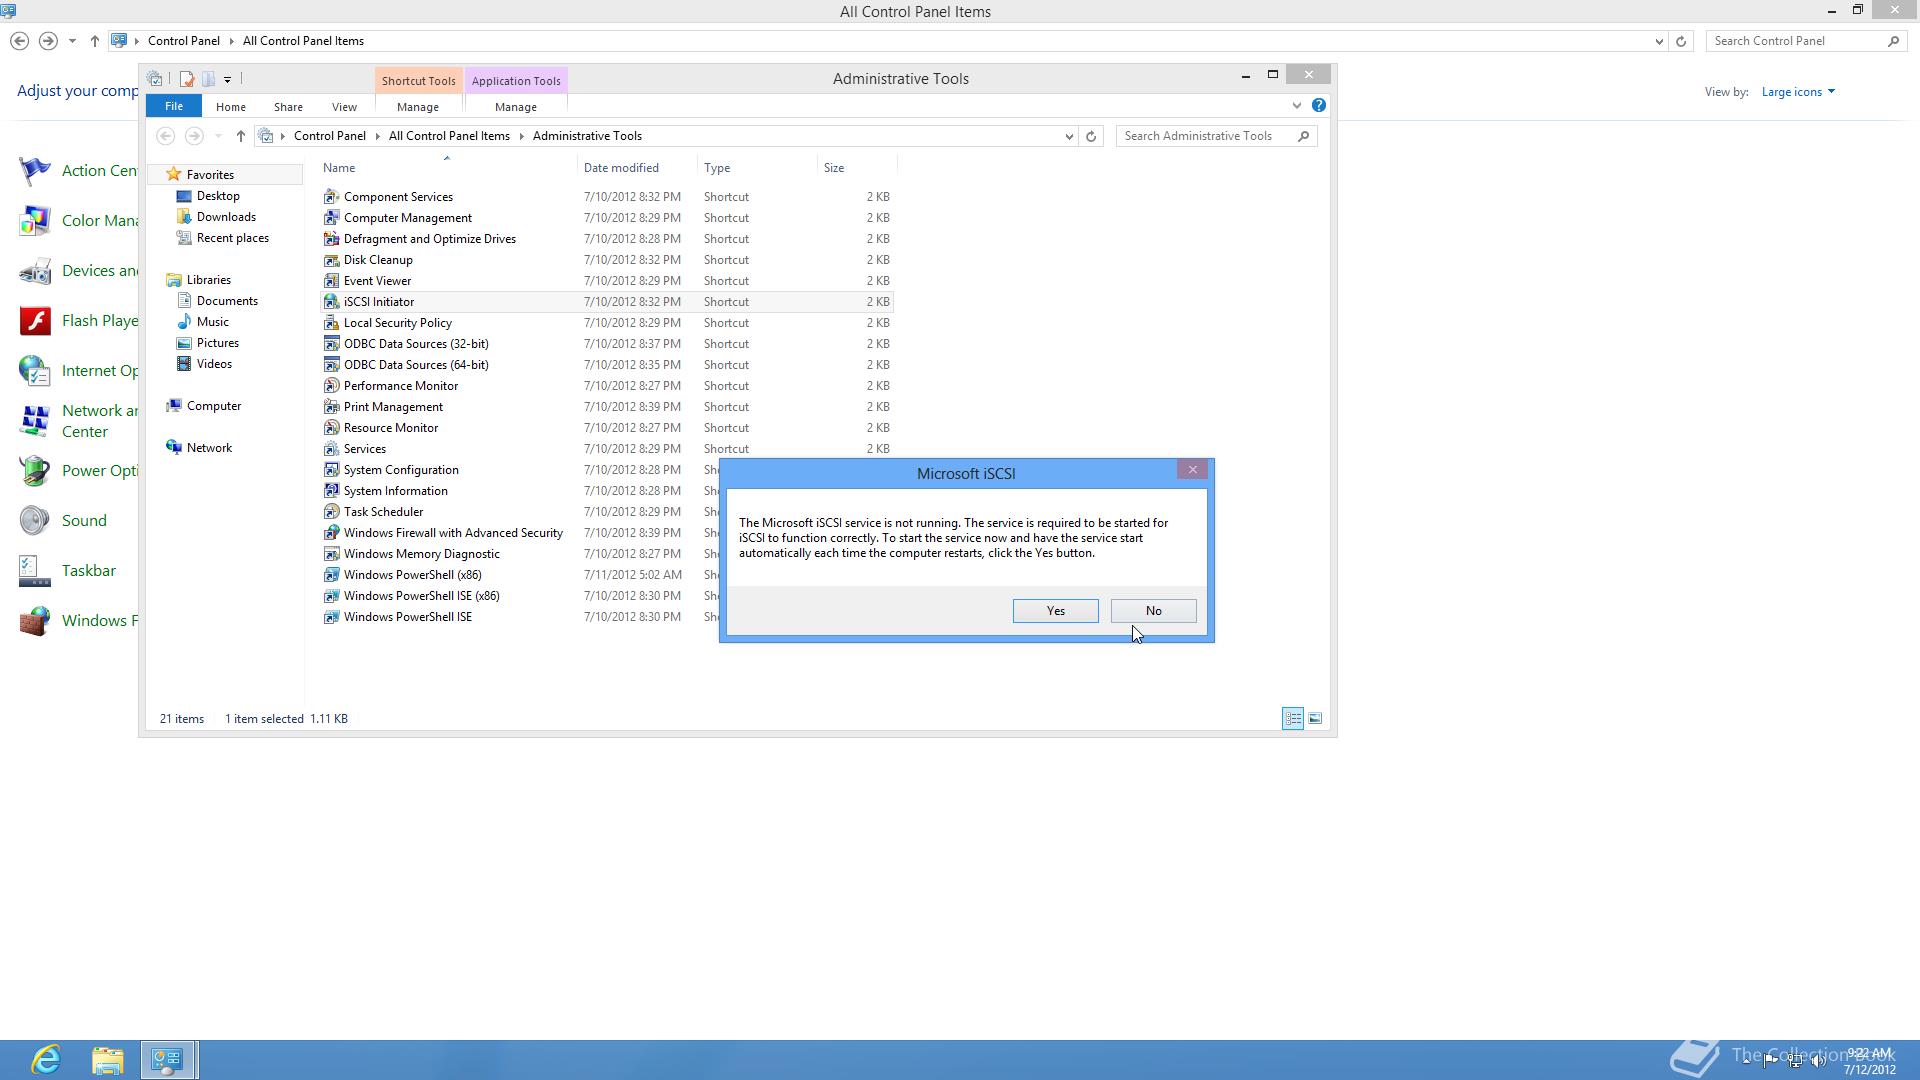Open the Customize Quick Access Toolbar dropdown
Viewport: 1920px width, 1080px height.
[228, 80]
